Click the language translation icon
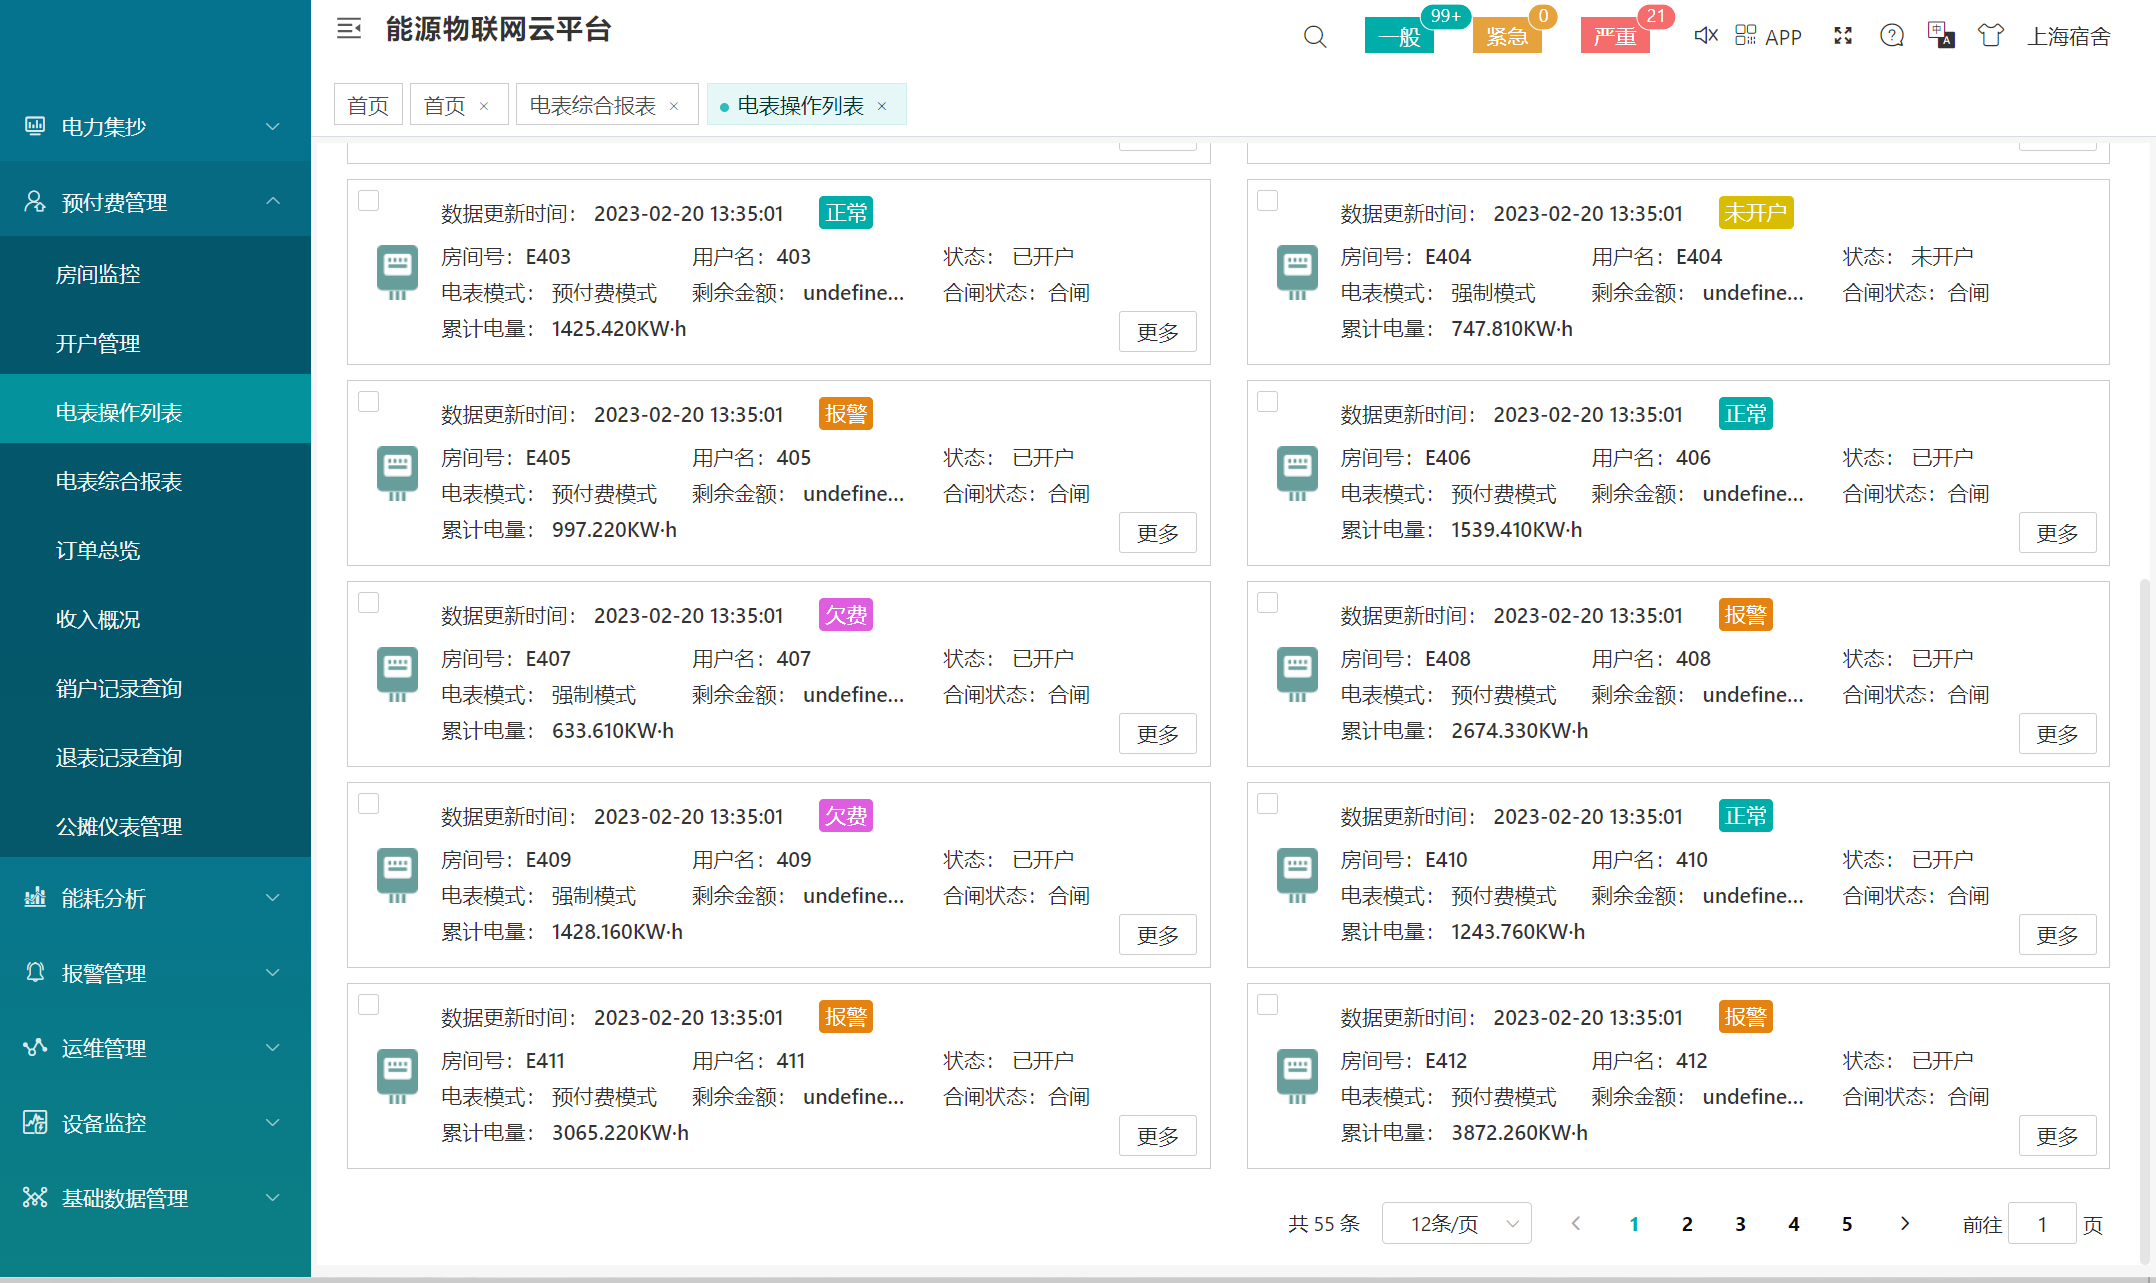This screenshot has width=2156, height=1283. [x=1941, y=36]
